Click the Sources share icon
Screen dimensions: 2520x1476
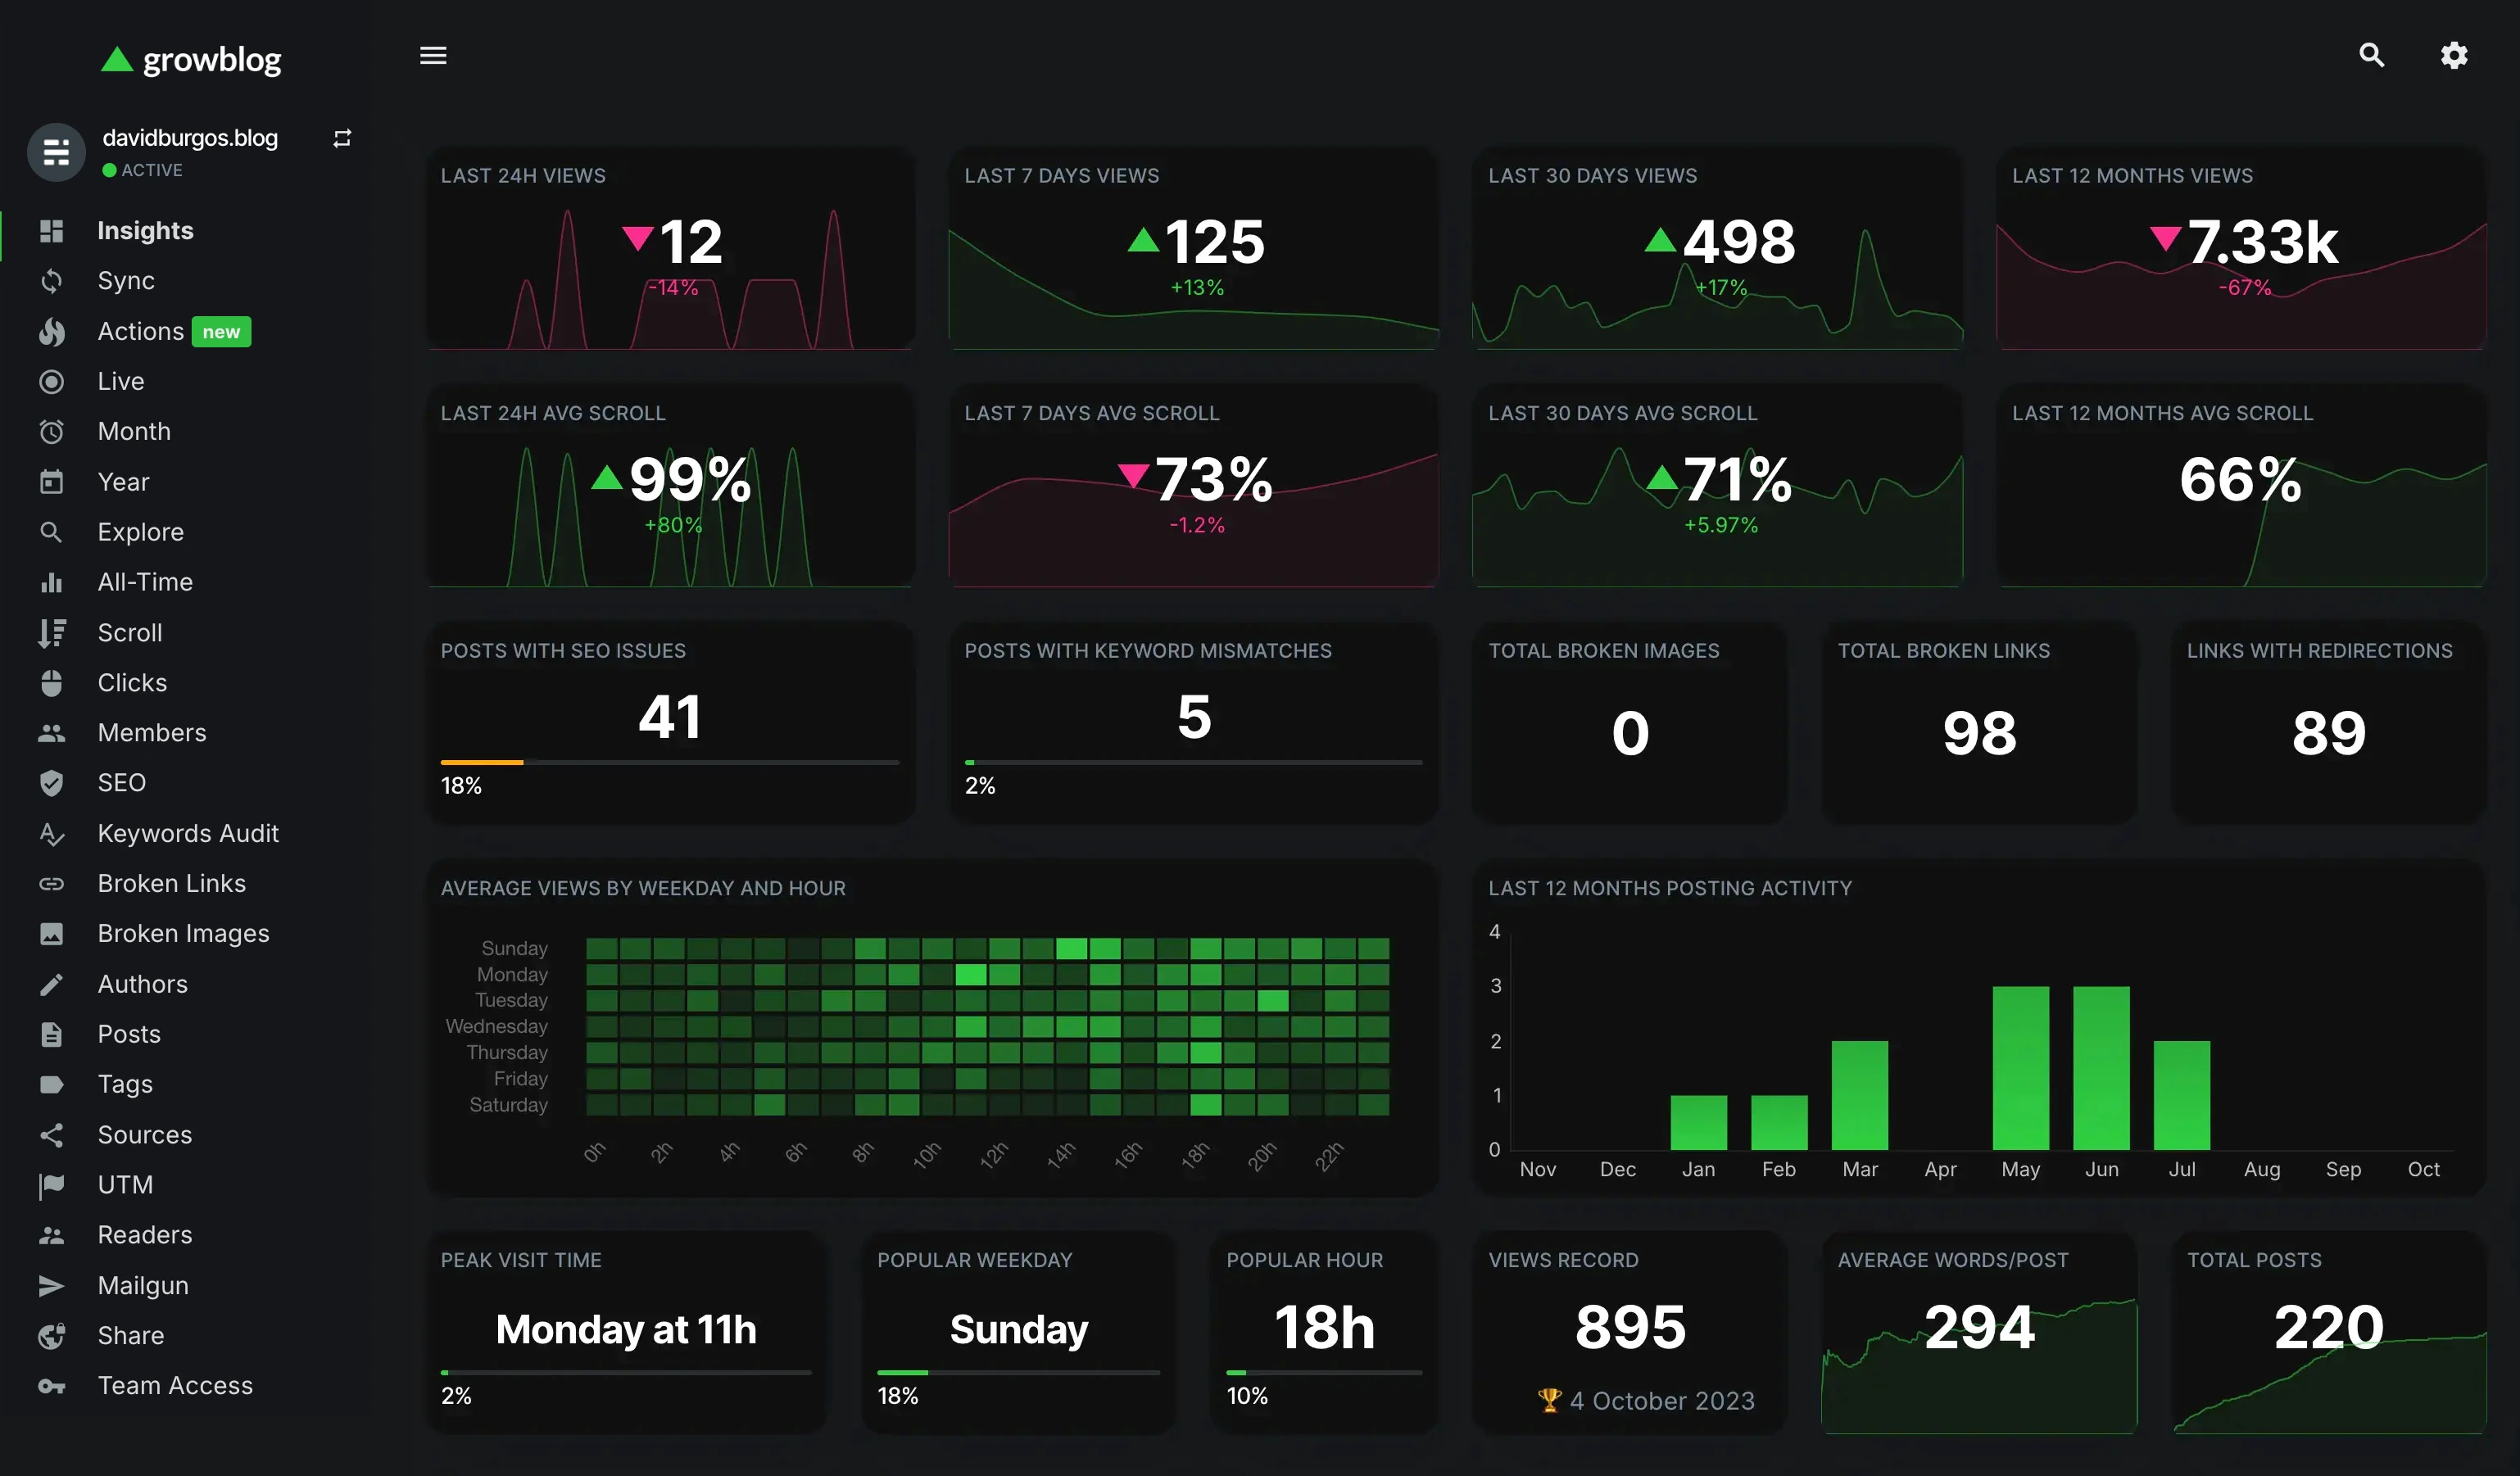[x=51, y=1135]
